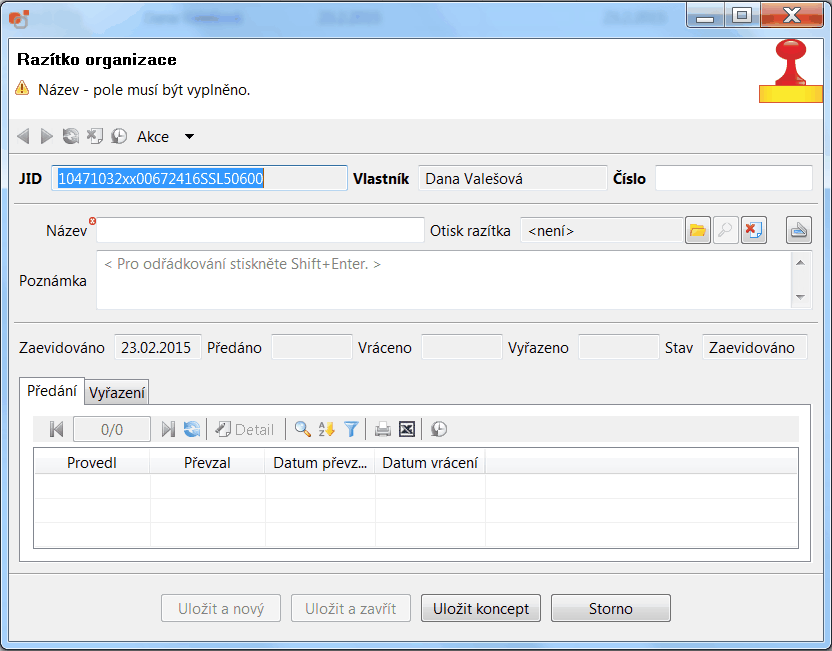Click into the Poznámka text area
The width and height of the screenshot is (832, 651).
[444, 280]
